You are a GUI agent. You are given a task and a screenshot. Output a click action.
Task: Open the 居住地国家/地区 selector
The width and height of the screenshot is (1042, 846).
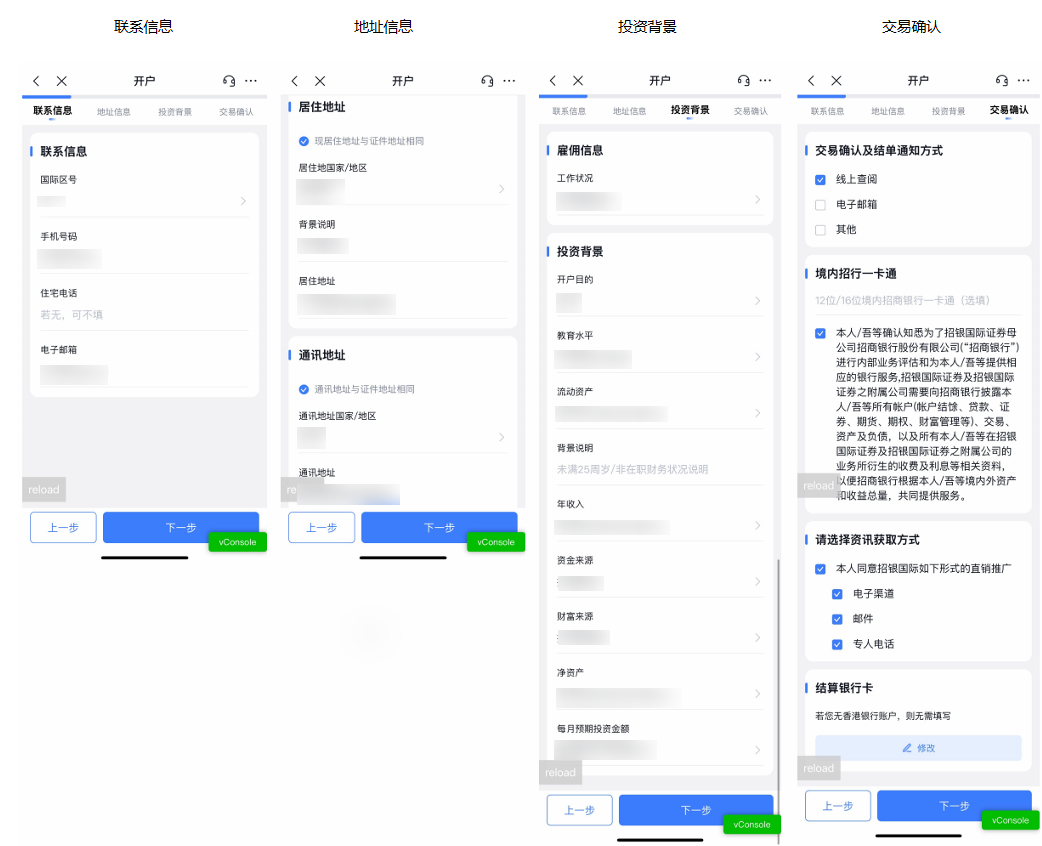pos(402,189)
